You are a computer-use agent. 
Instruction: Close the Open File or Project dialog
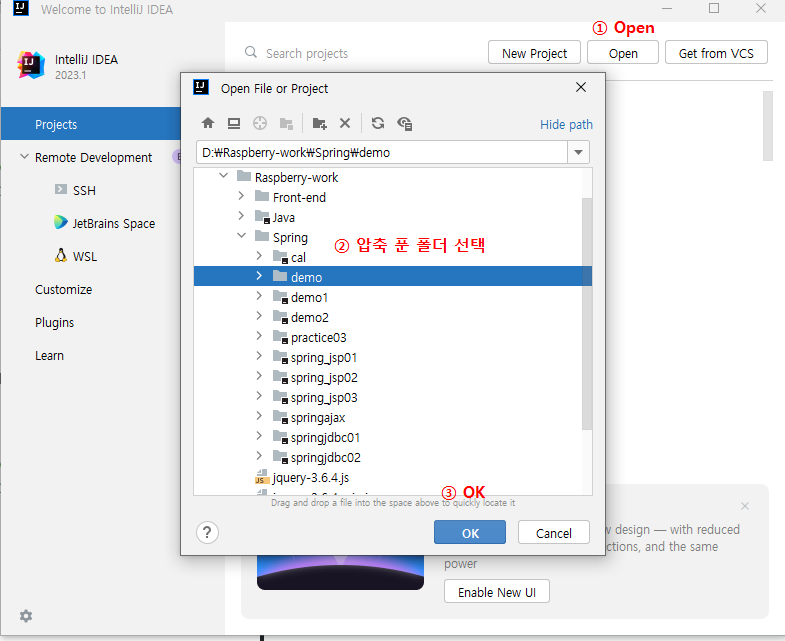(x=581, y=87)
